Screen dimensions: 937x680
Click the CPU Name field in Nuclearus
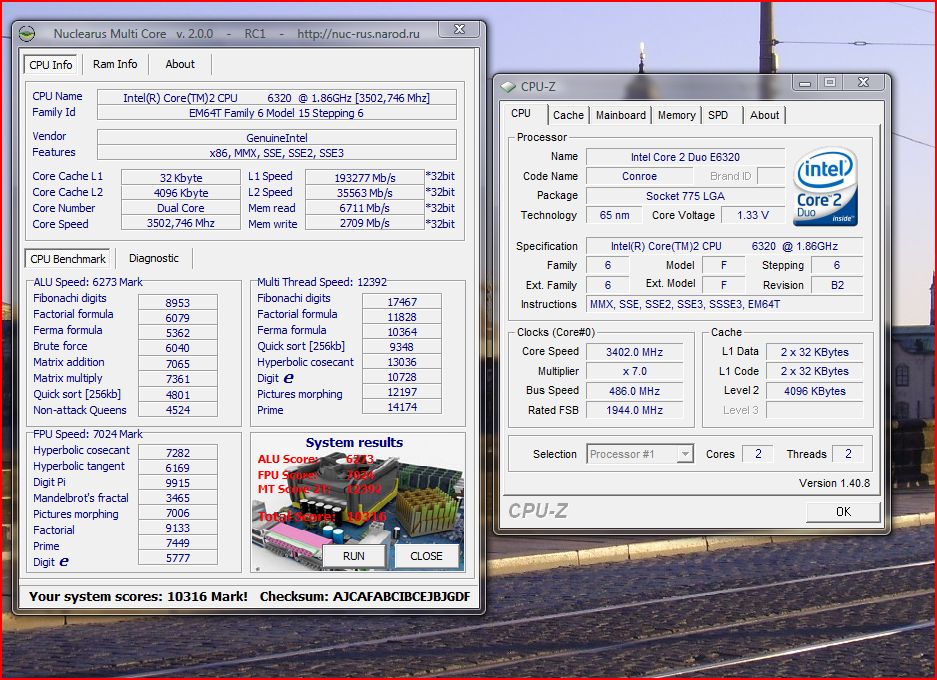[x=276, y=98]
